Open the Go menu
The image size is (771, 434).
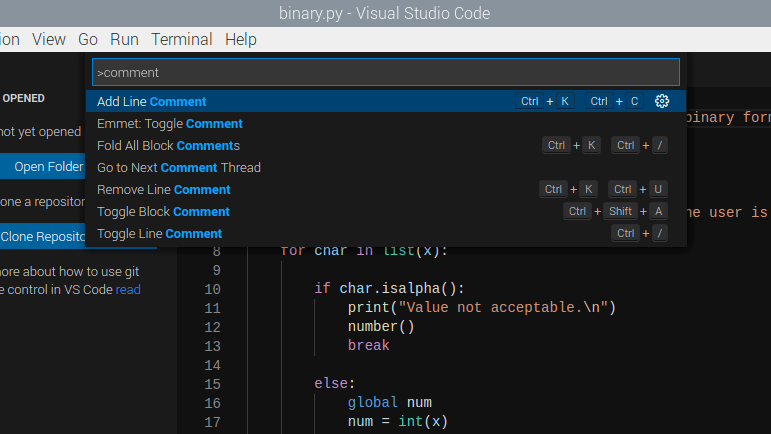(88, 39)
